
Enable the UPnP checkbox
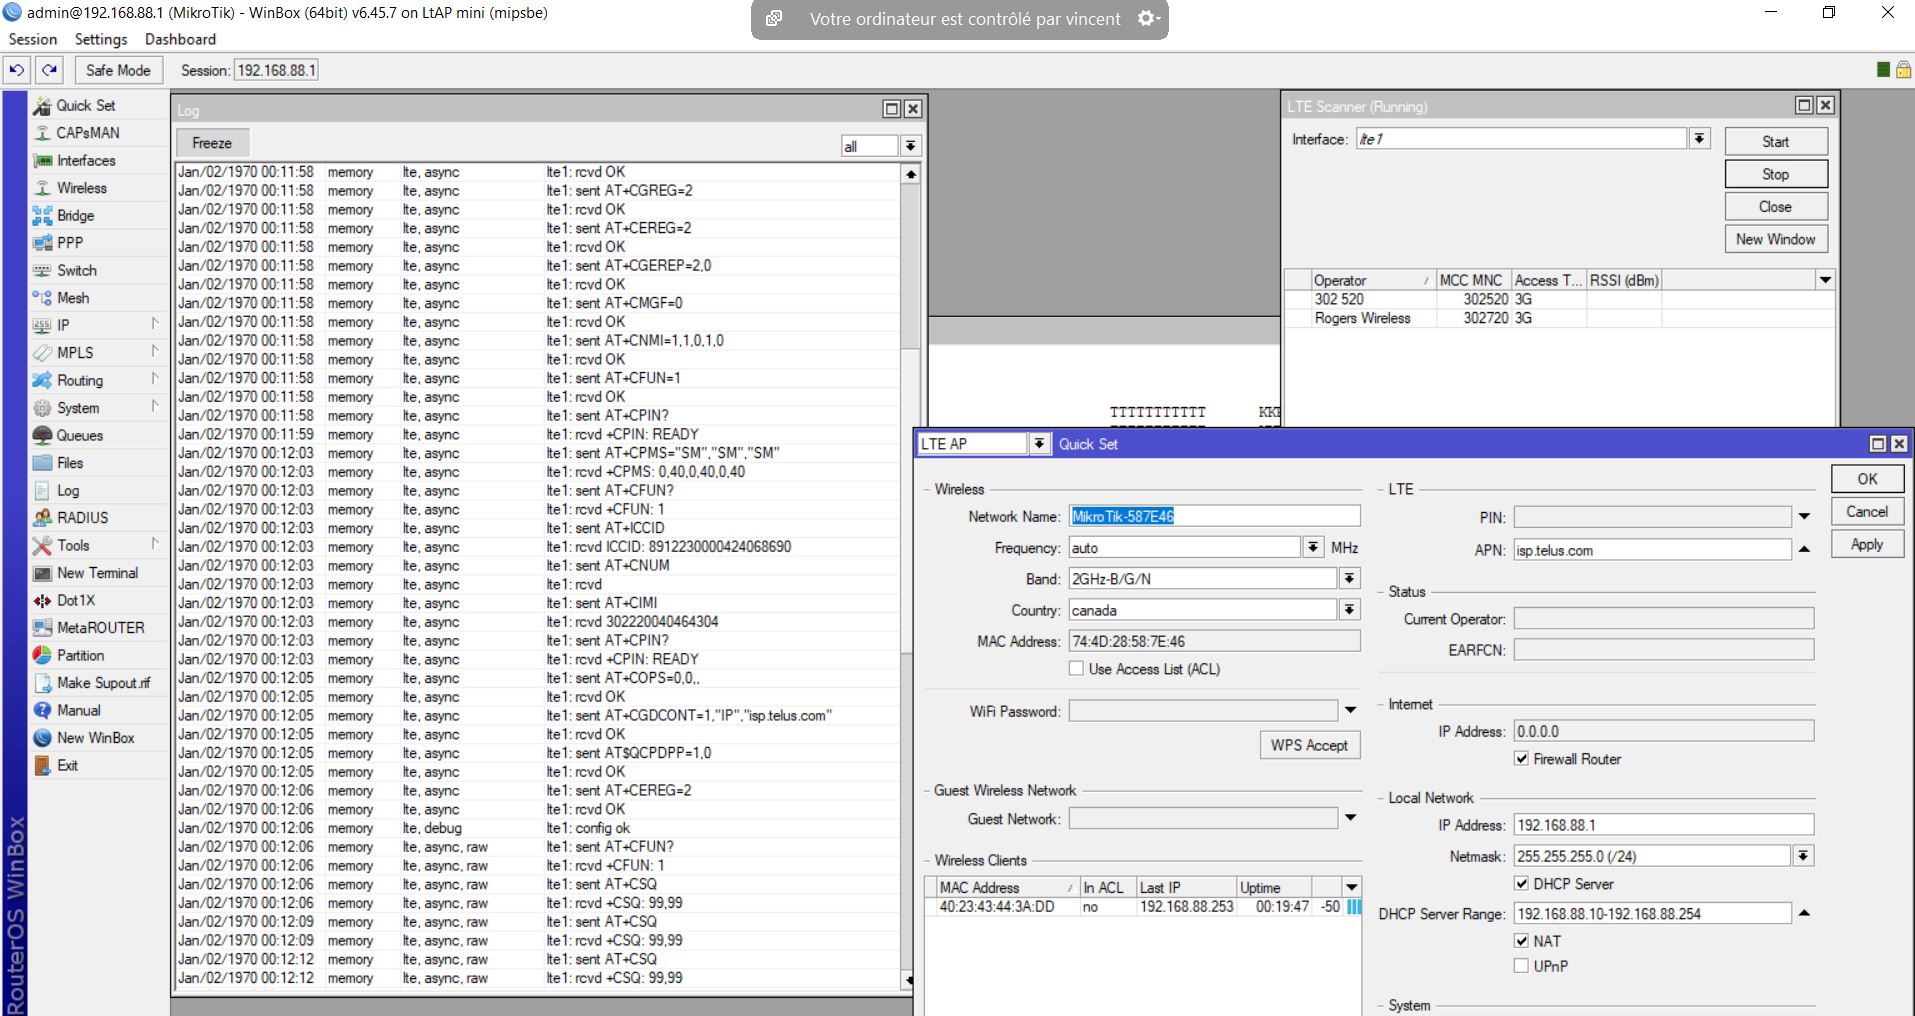click(x=1521, y=966)
